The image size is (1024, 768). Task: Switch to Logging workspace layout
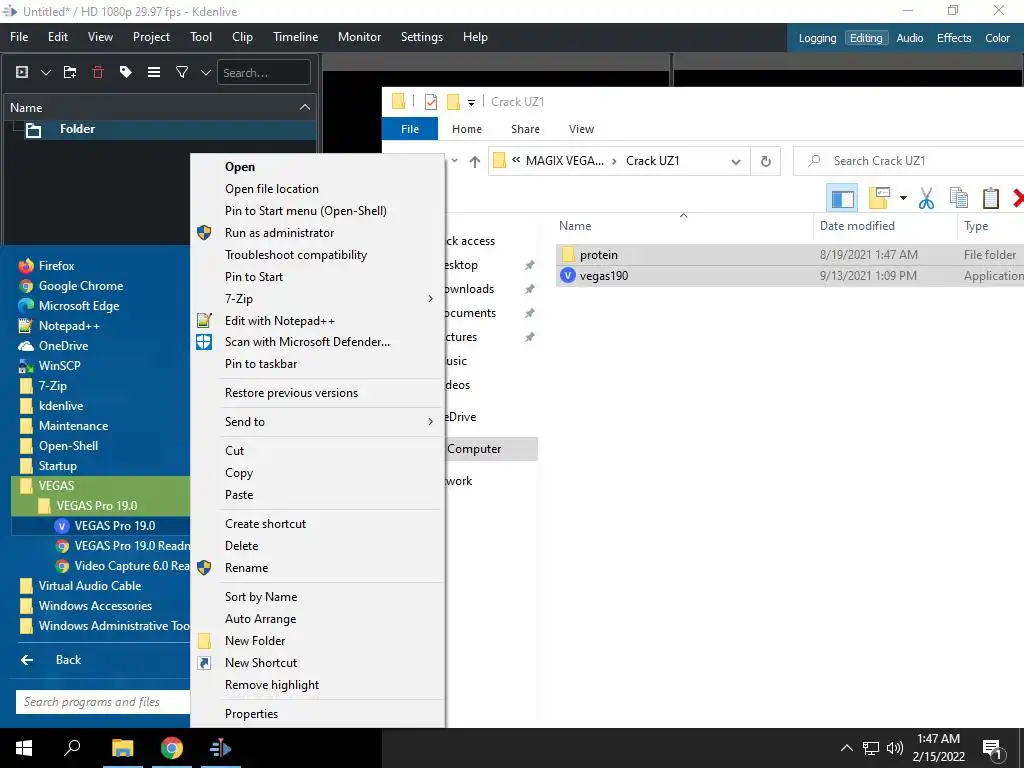817,38
